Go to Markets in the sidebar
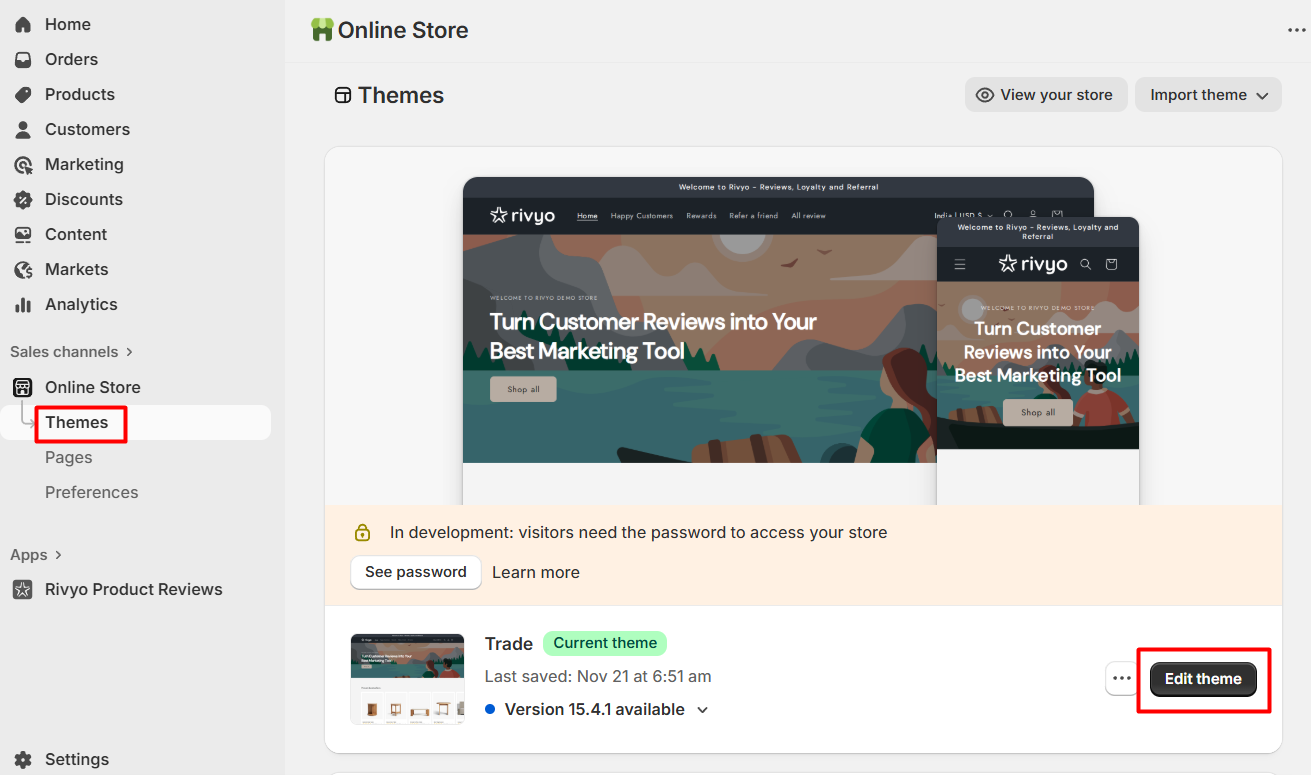The image size is (1311, 775). tap(76, 269)
